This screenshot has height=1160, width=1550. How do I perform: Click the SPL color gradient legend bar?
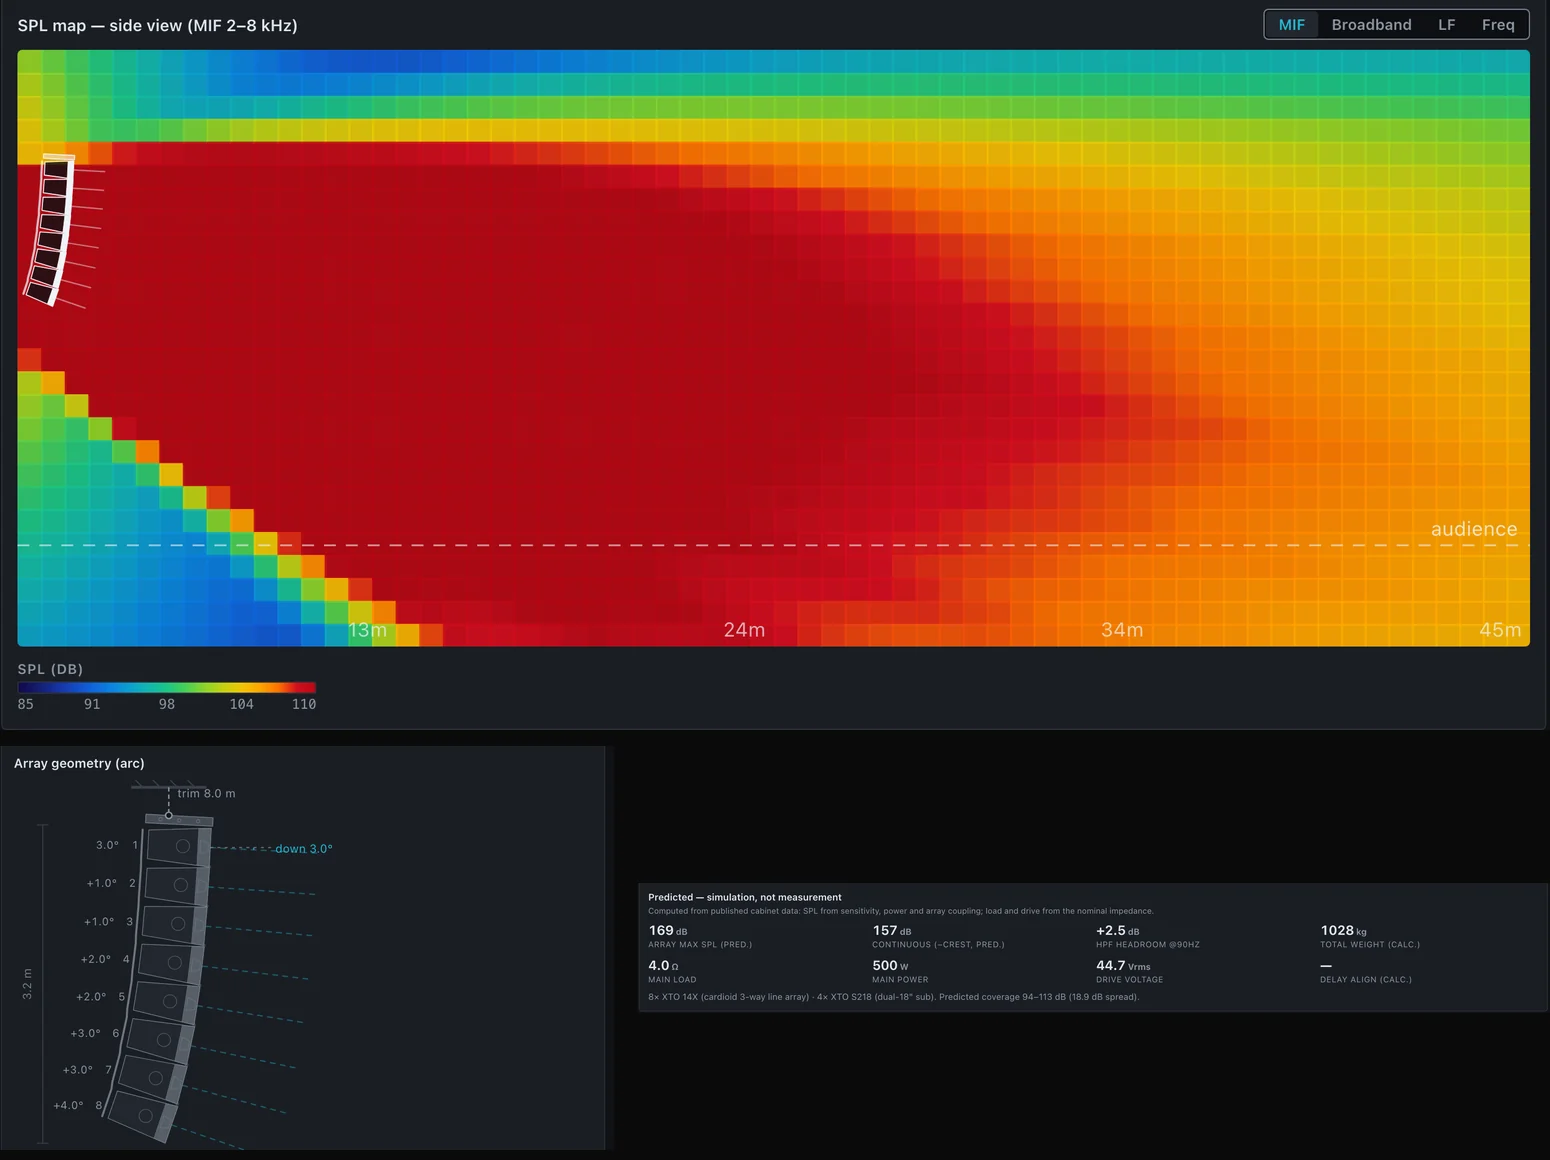tap(166, 687)
